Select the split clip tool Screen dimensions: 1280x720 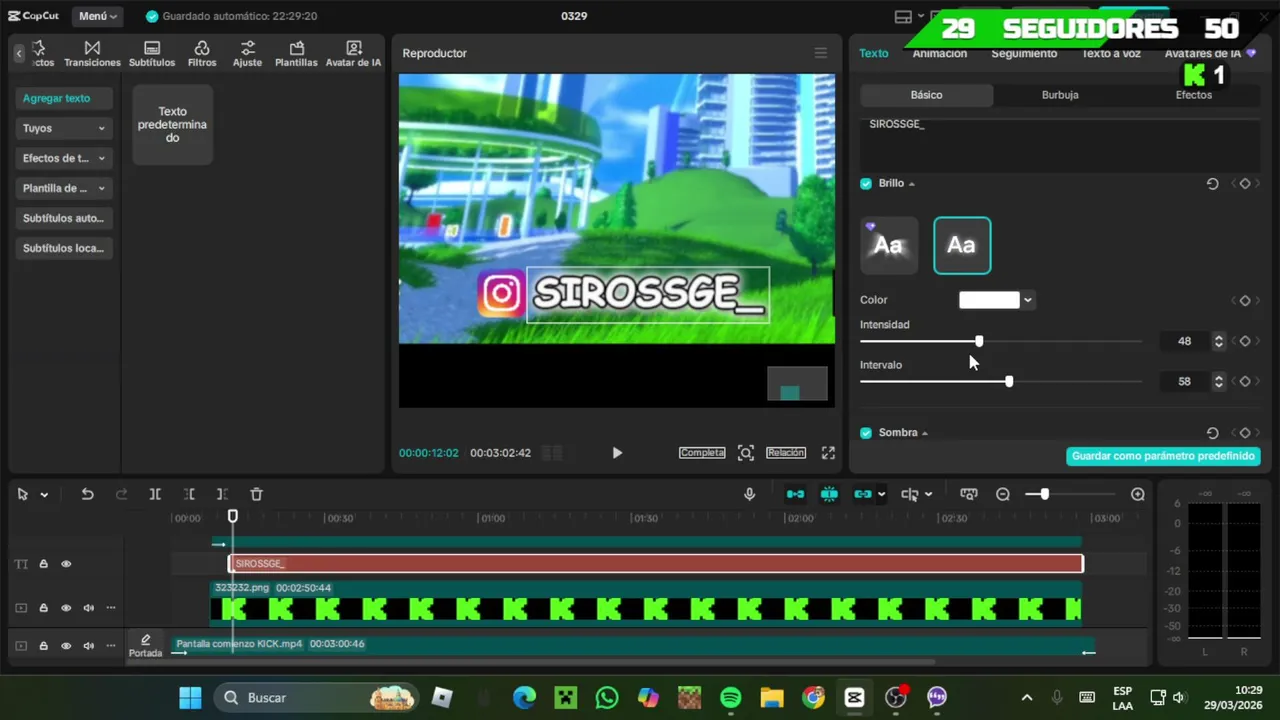(x=155, y=494)
